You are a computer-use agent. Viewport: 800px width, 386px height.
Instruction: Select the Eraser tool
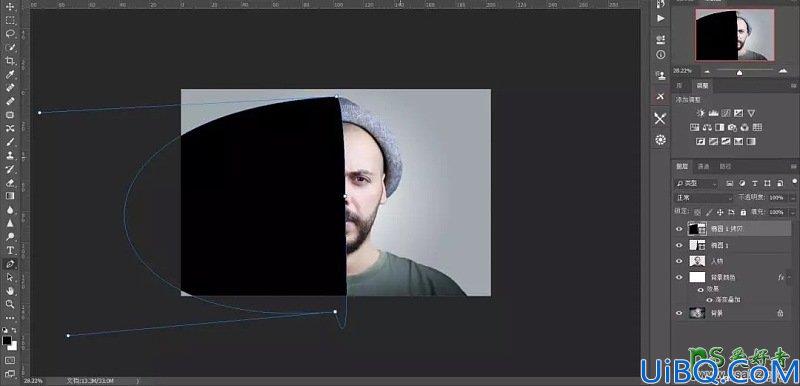point(10,182)
